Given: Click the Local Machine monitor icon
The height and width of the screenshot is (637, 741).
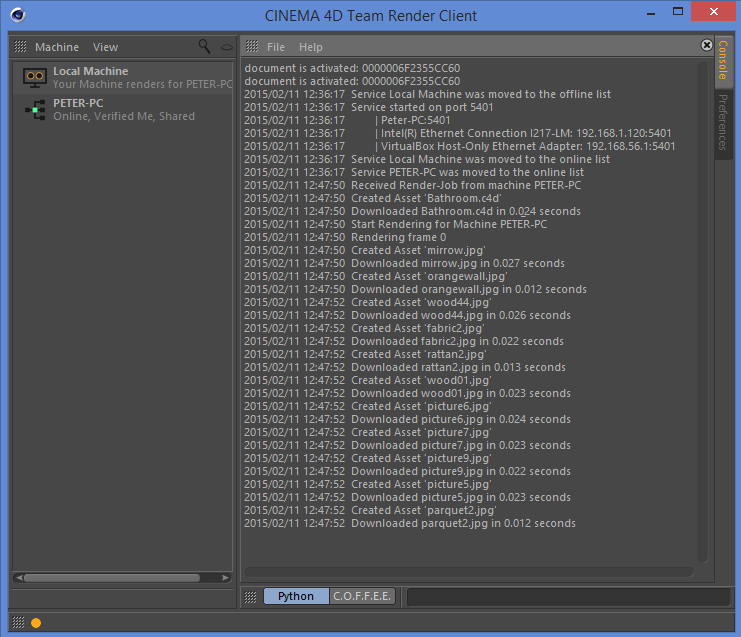Looking at the screenshot, I should point(35,77).
